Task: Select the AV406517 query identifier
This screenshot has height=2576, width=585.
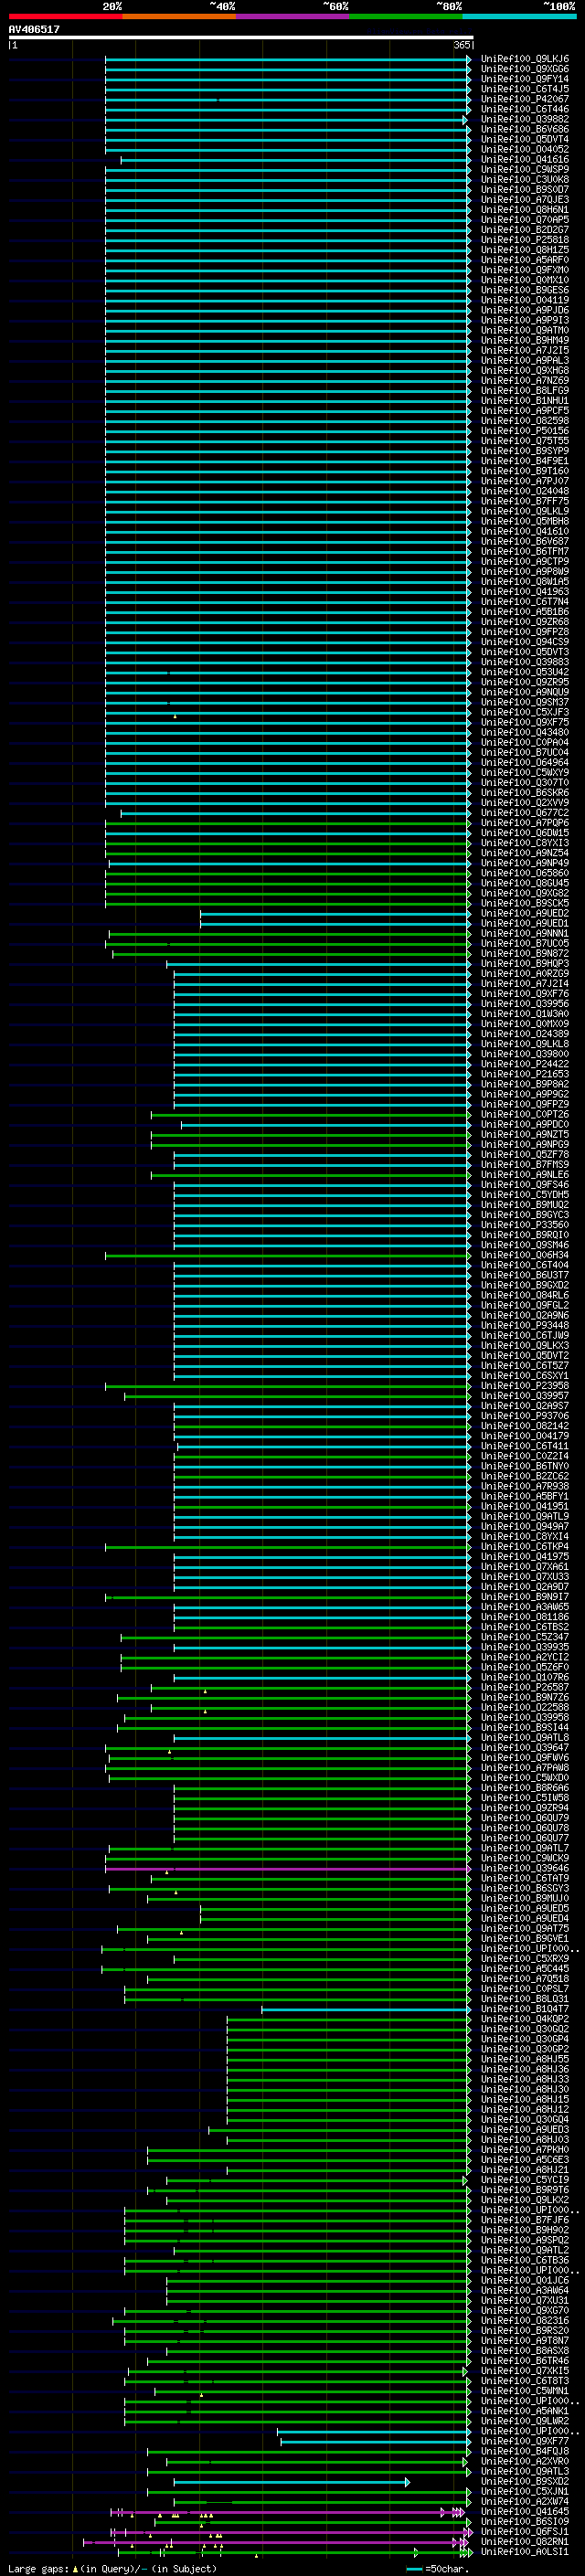Action: (x=34, y=30)
